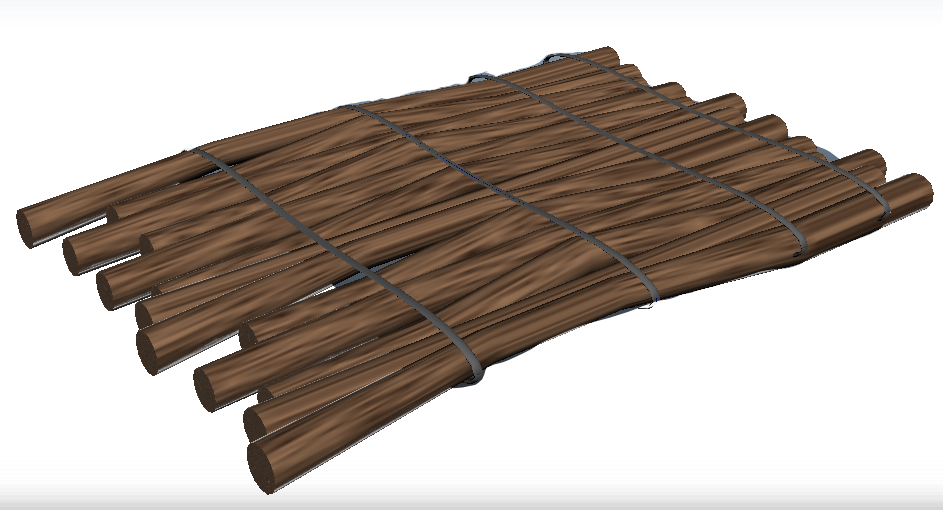This screenshot has height=510, width=943.
Task: Click the far-left log's round cut end
Action: [x=33, y=228]
